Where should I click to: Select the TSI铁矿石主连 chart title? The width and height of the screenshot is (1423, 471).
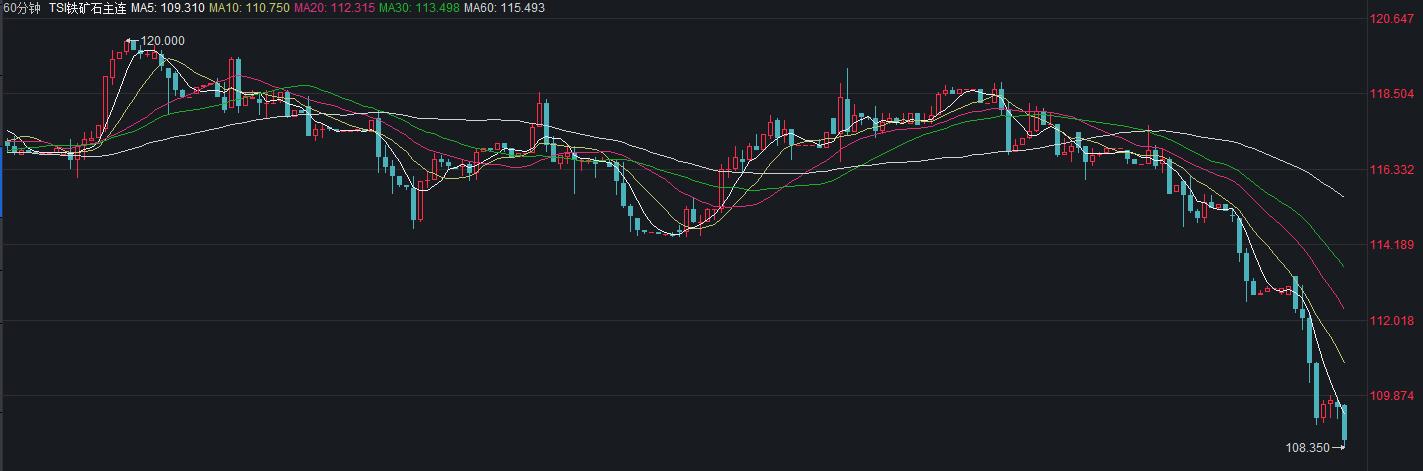point(91,8)
